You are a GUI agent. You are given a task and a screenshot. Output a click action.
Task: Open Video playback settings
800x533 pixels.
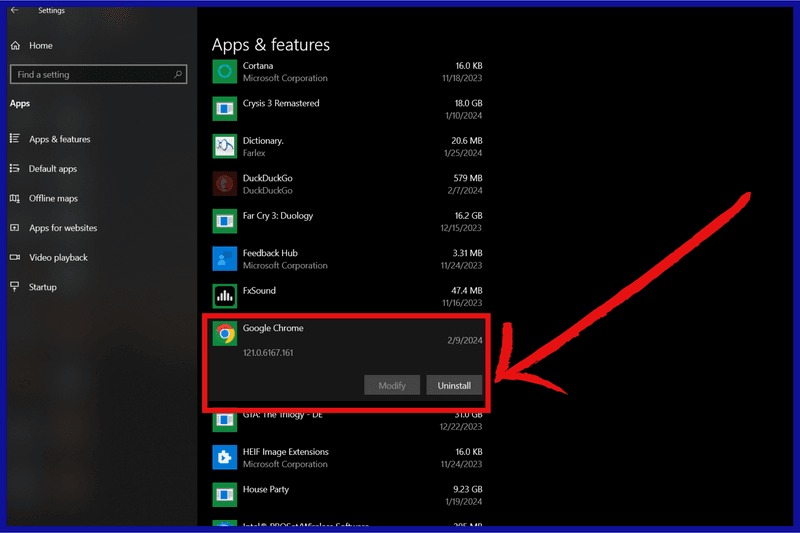point(58,257)
